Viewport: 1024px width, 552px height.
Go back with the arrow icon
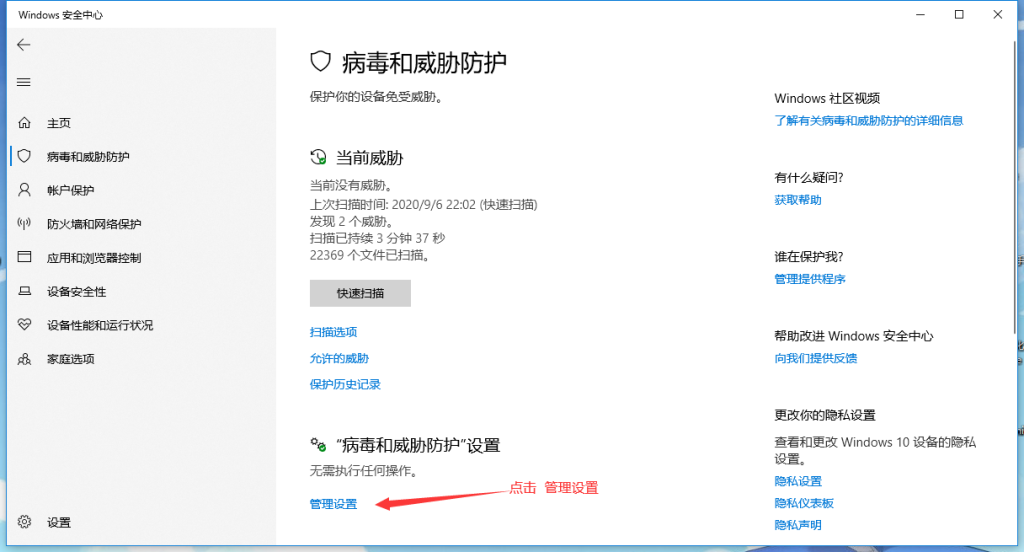point(24,44)
